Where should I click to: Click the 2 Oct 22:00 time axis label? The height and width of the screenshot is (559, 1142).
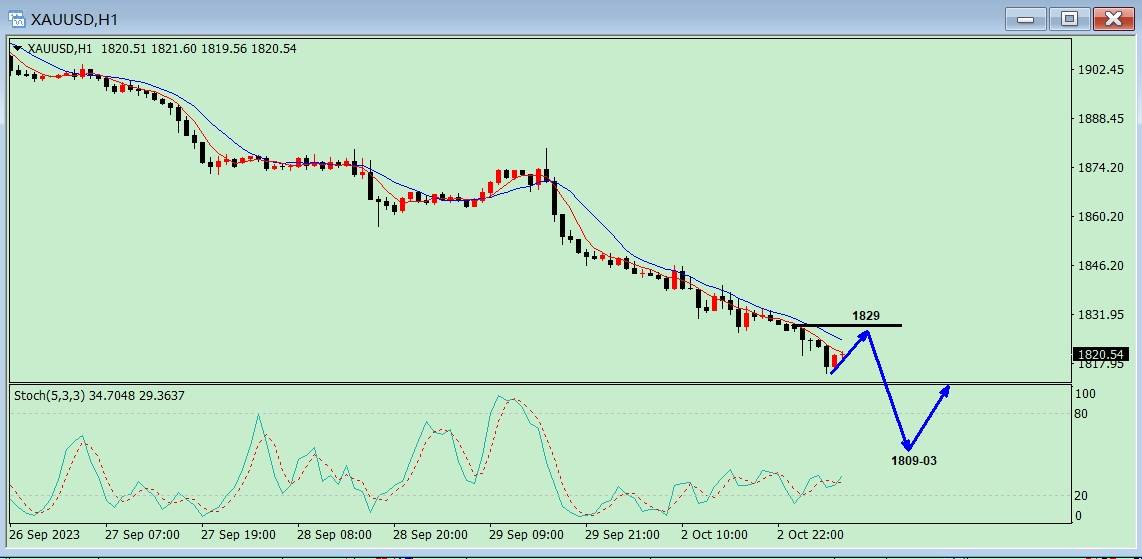[811, 535]
